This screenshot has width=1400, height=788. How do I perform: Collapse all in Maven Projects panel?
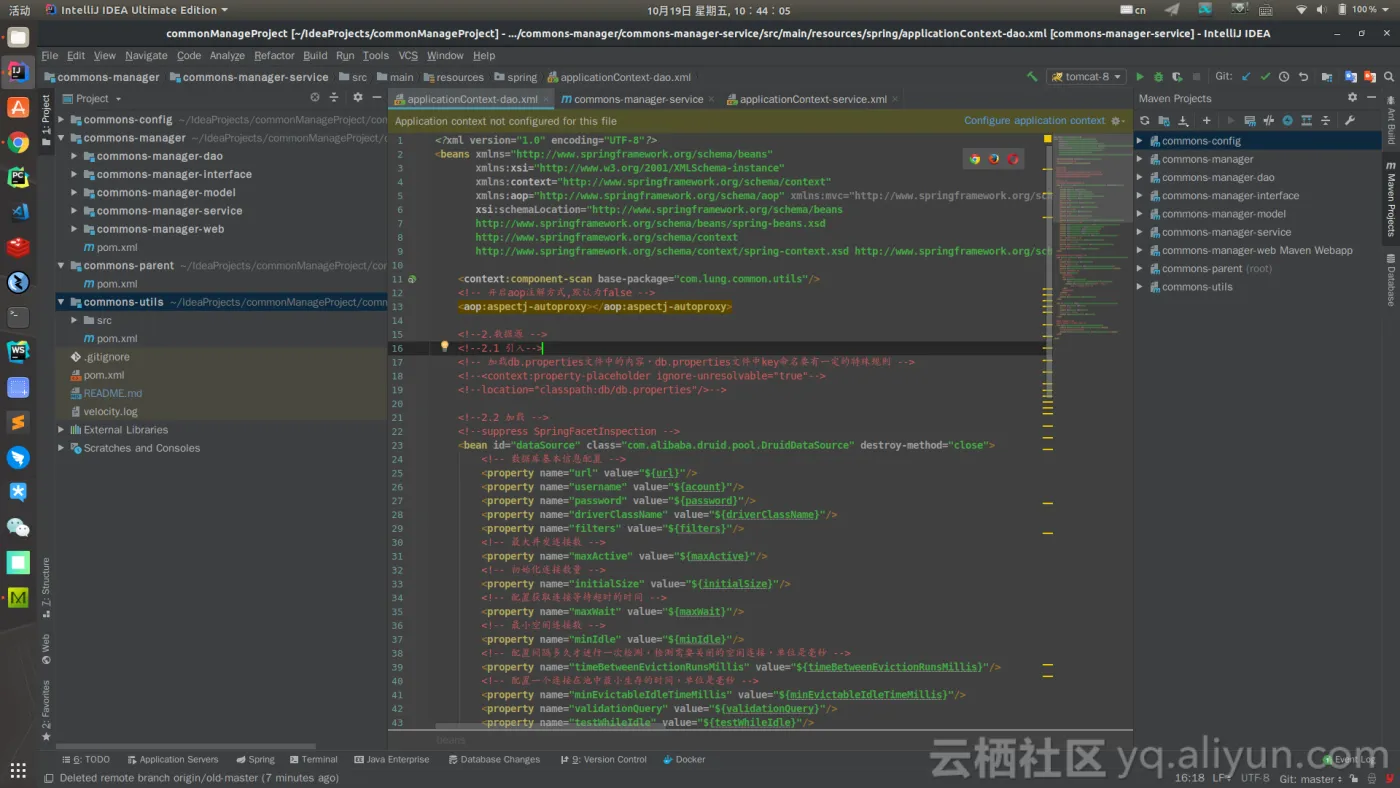[1325, 120]
